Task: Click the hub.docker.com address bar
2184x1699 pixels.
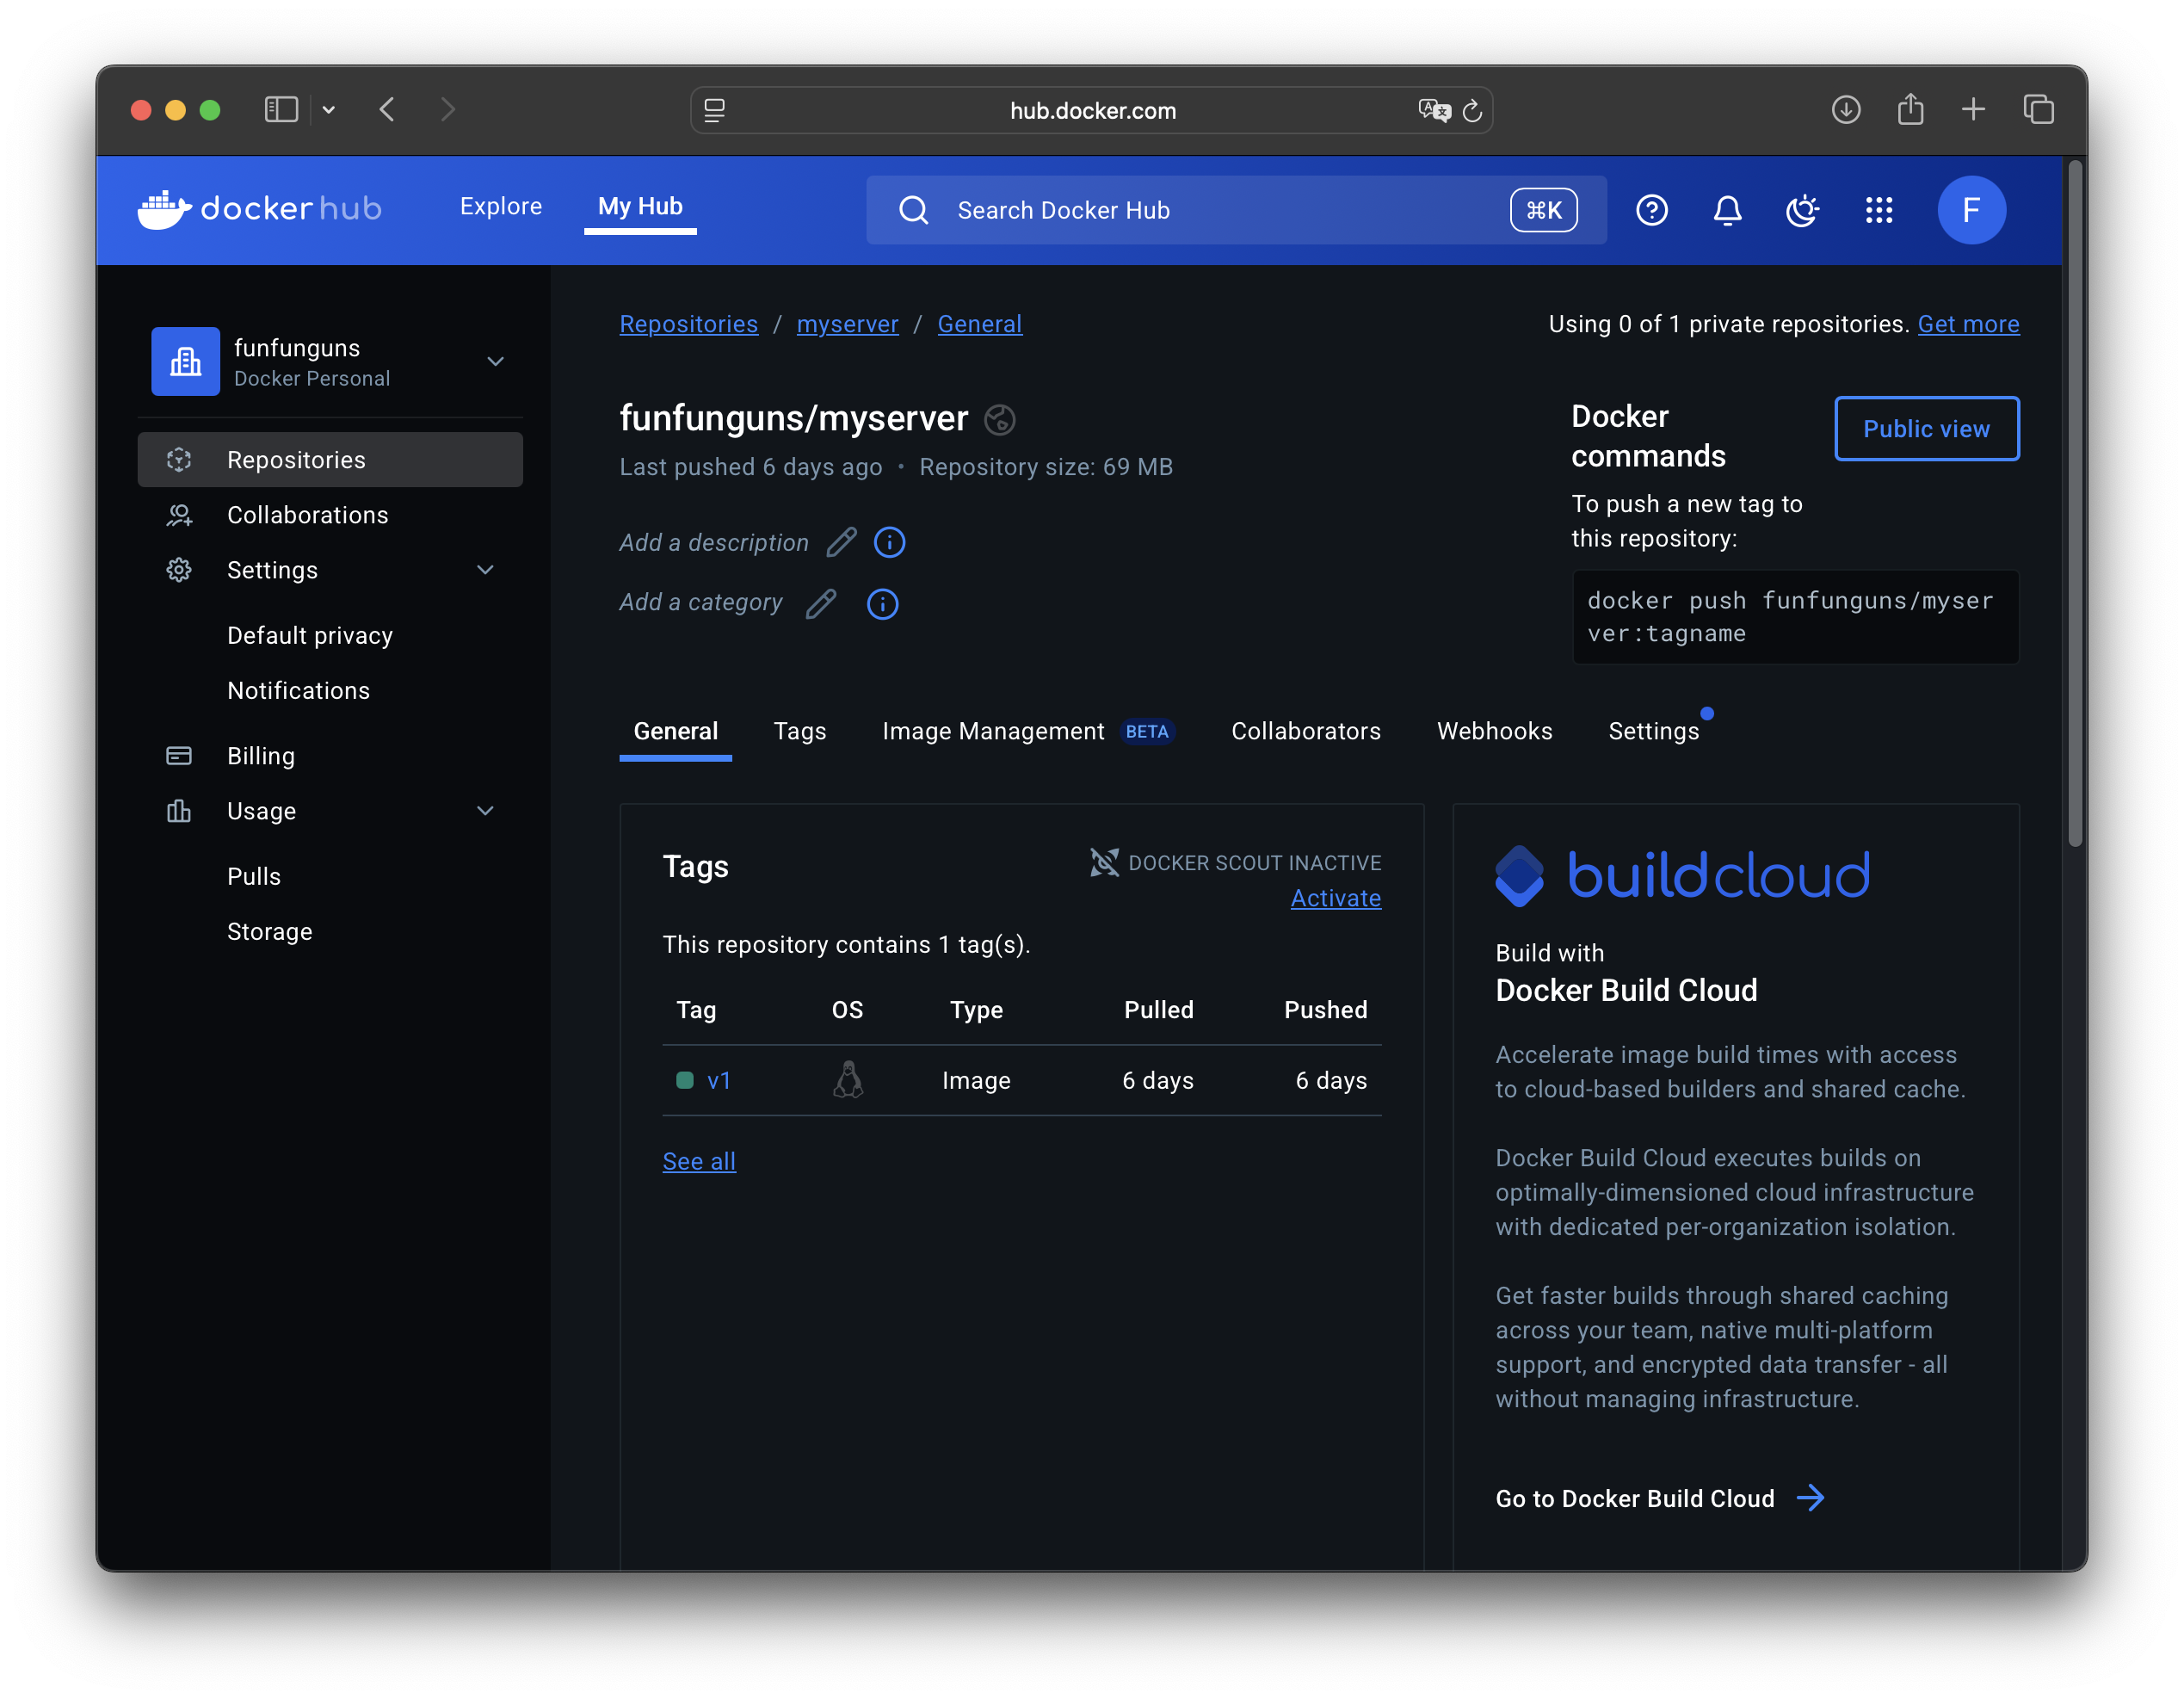Action: 1091,110
